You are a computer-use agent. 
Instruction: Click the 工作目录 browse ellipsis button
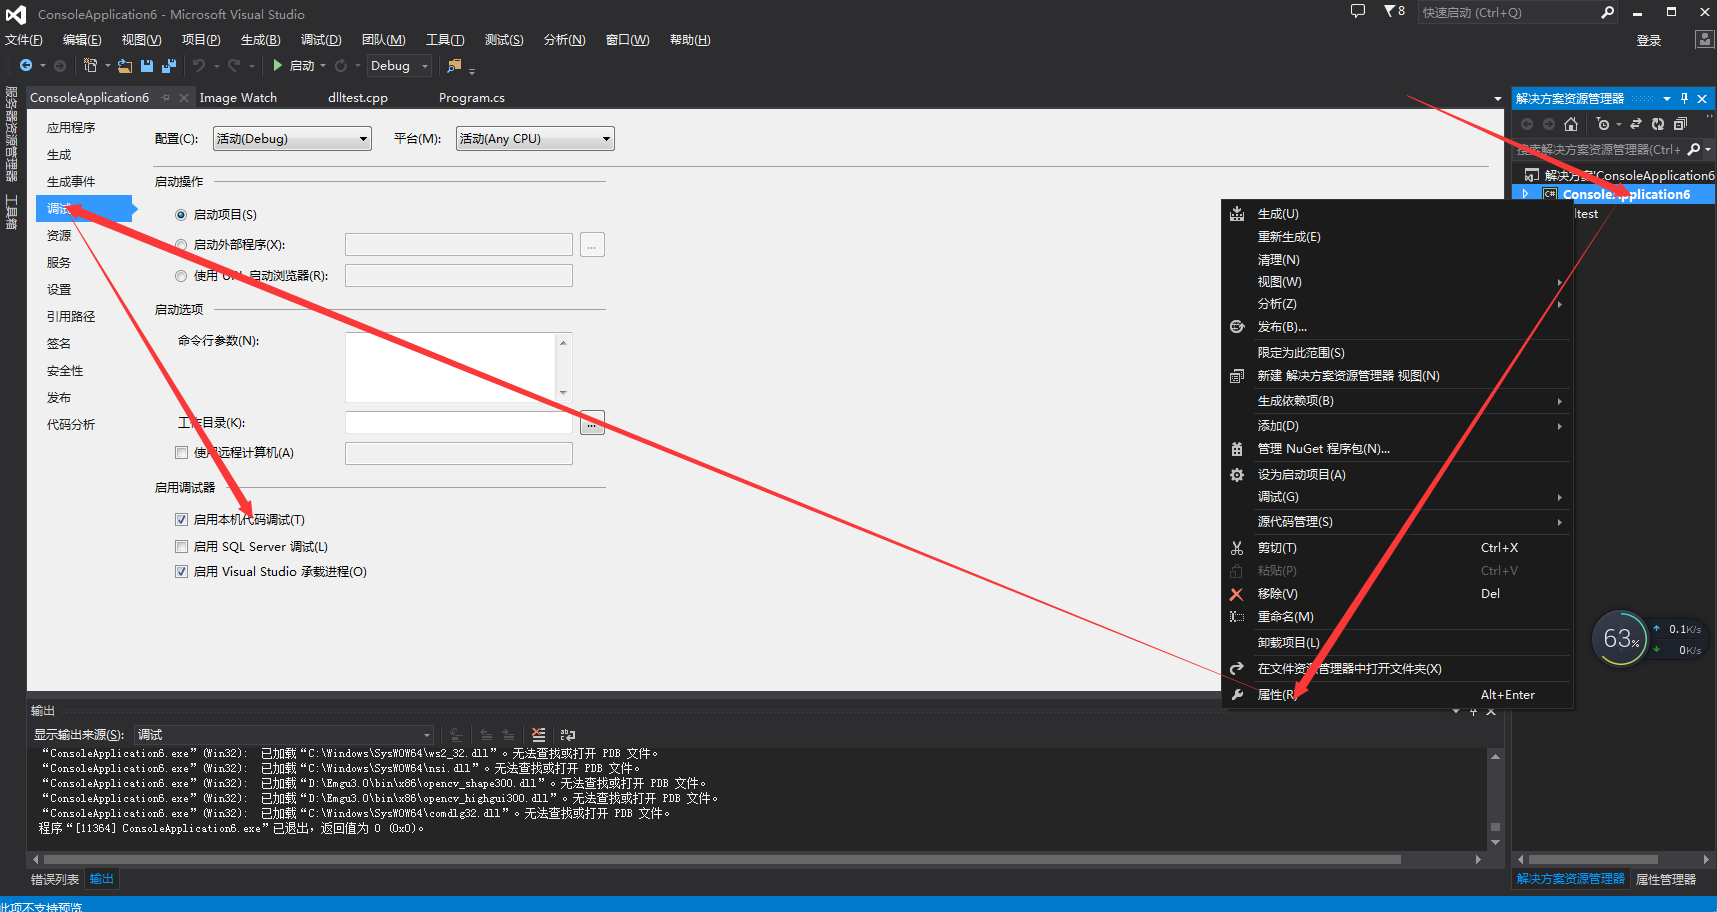tap(592, 423)
